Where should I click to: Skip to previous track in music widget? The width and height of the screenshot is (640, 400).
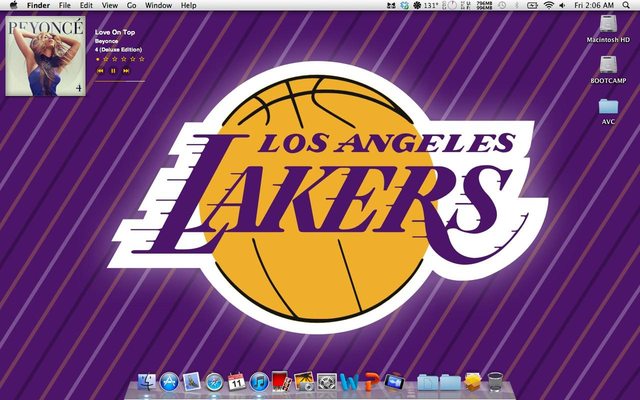[100, 71]
